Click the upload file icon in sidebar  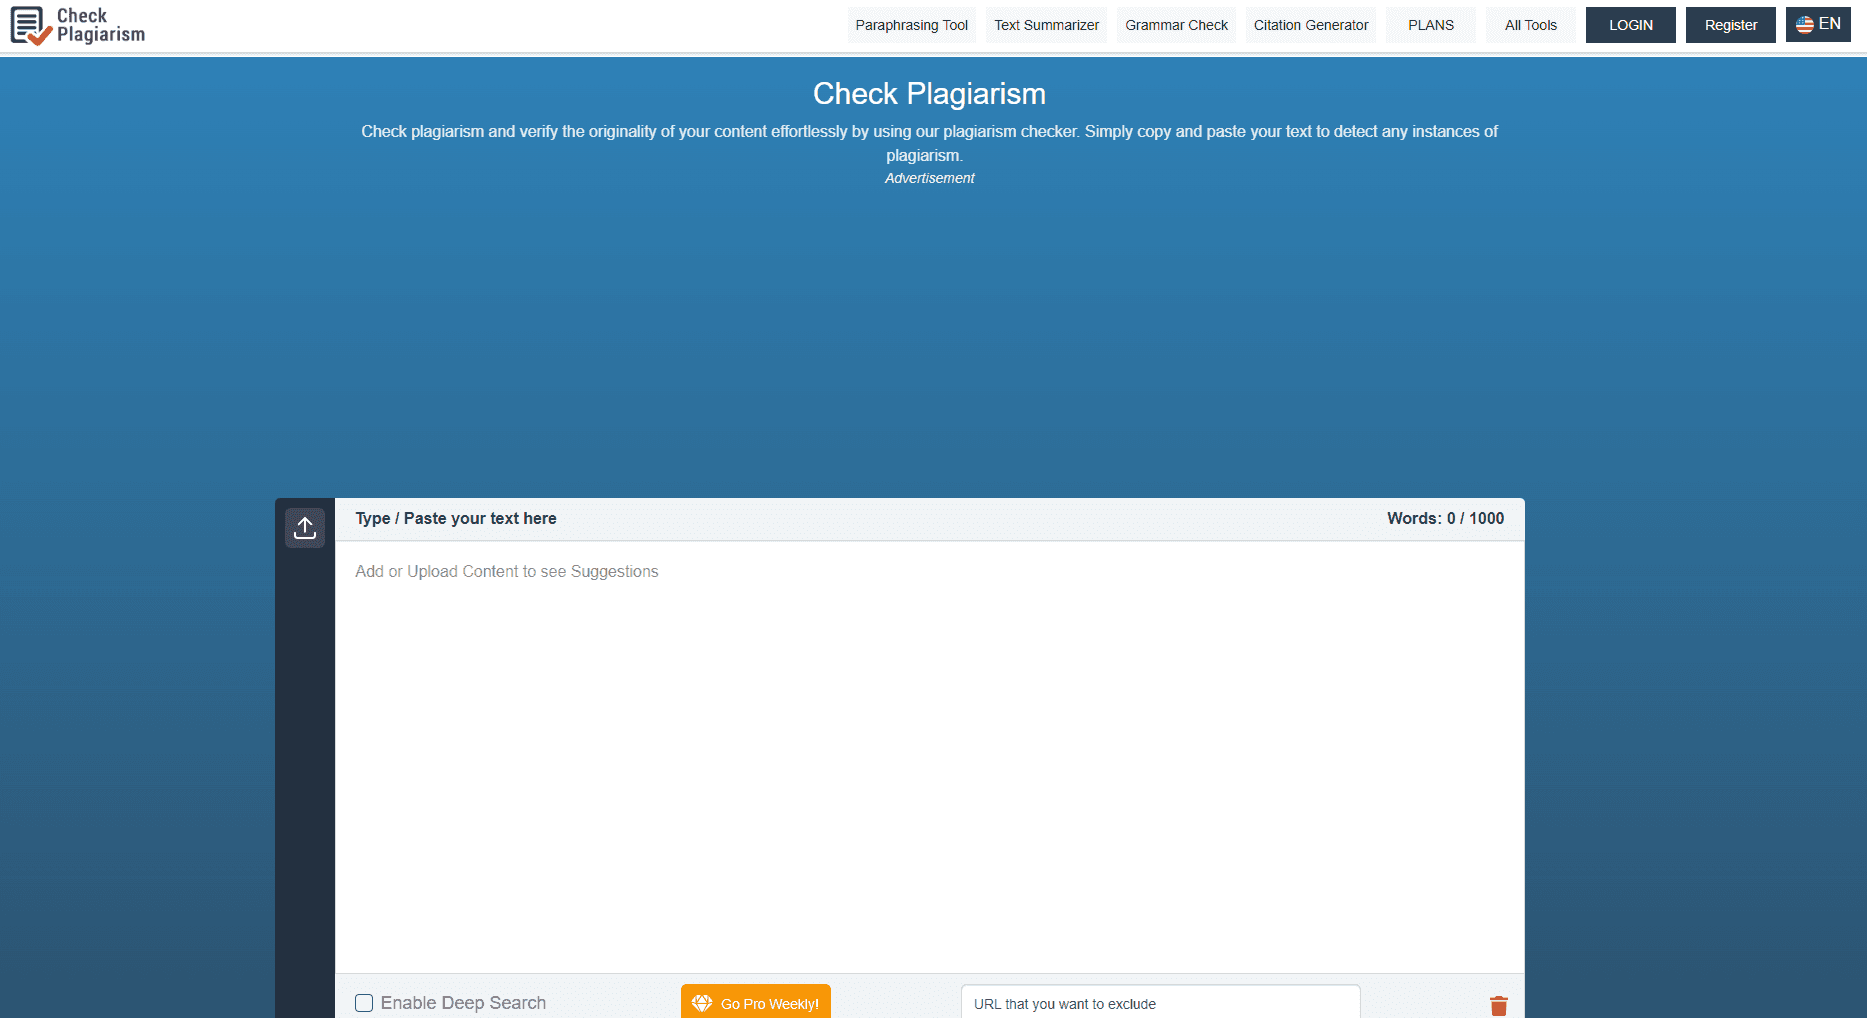[x=305, y=527]
